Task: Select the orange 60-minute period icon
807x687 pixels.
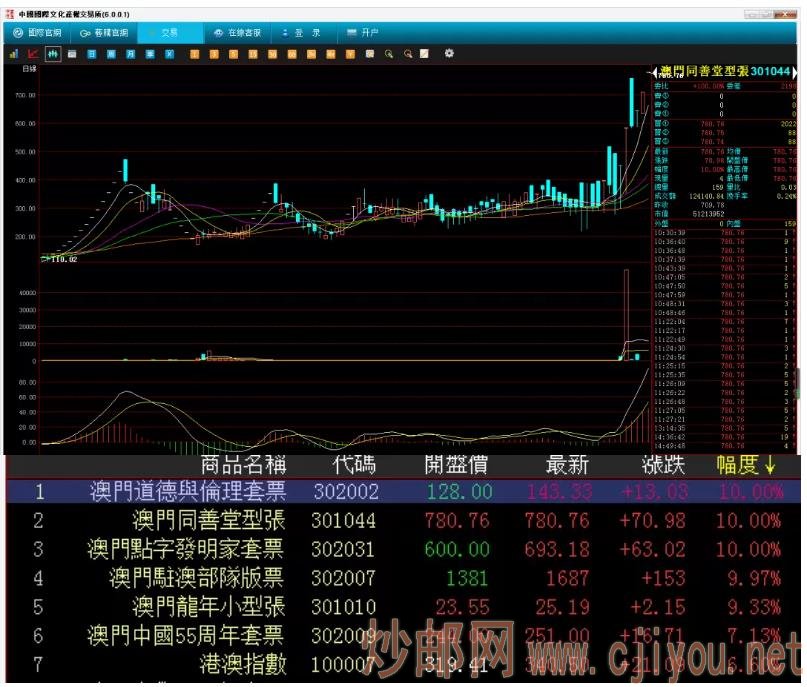Action: pos(292,54)
